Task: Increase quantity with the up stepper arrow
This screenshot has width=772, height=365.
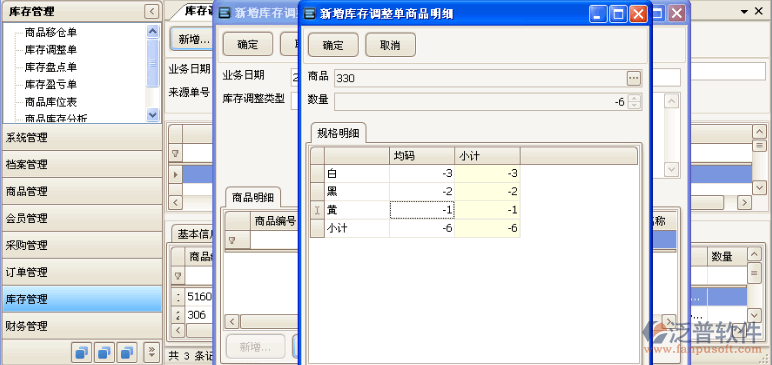Action: coord(635,99)
